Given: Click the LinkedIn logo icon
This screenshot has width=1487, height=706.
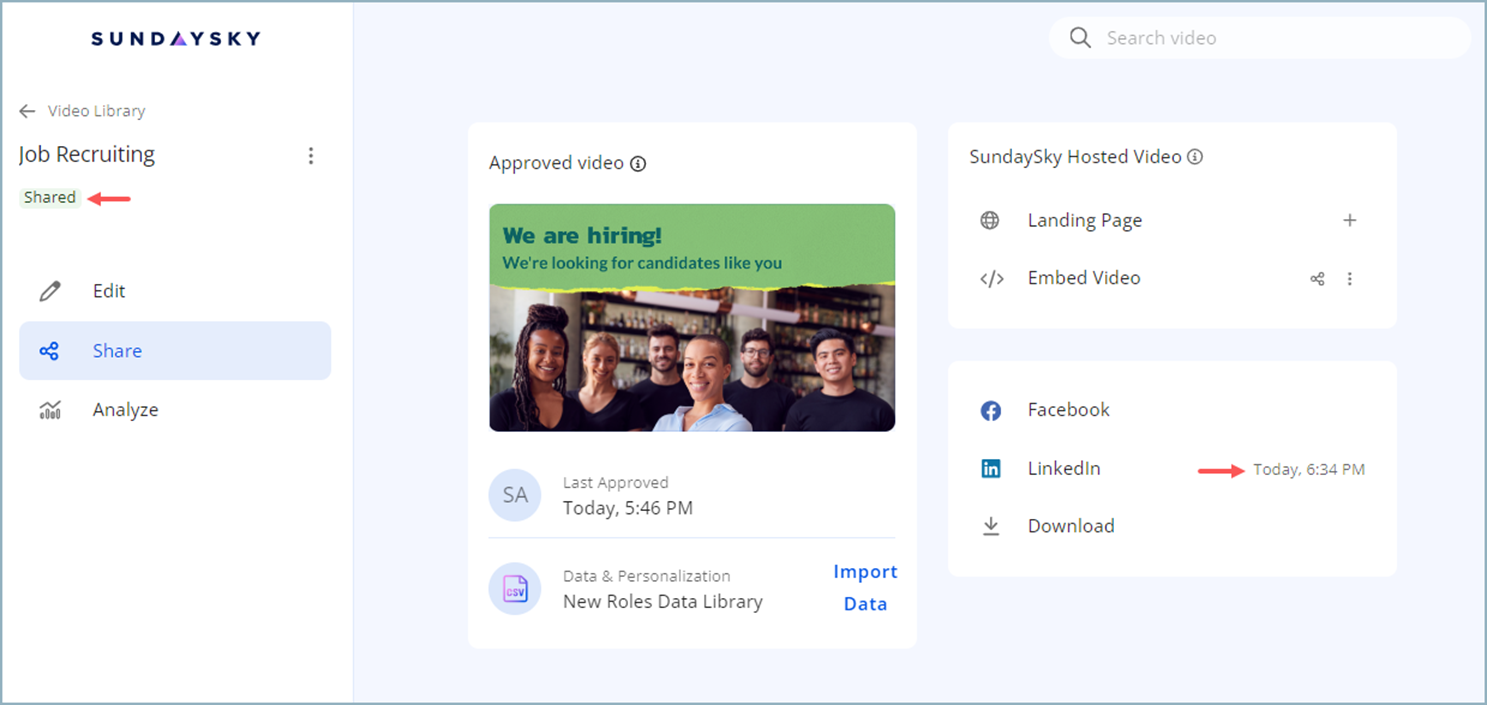Looking at the screenshot, I should pos(991,468).
